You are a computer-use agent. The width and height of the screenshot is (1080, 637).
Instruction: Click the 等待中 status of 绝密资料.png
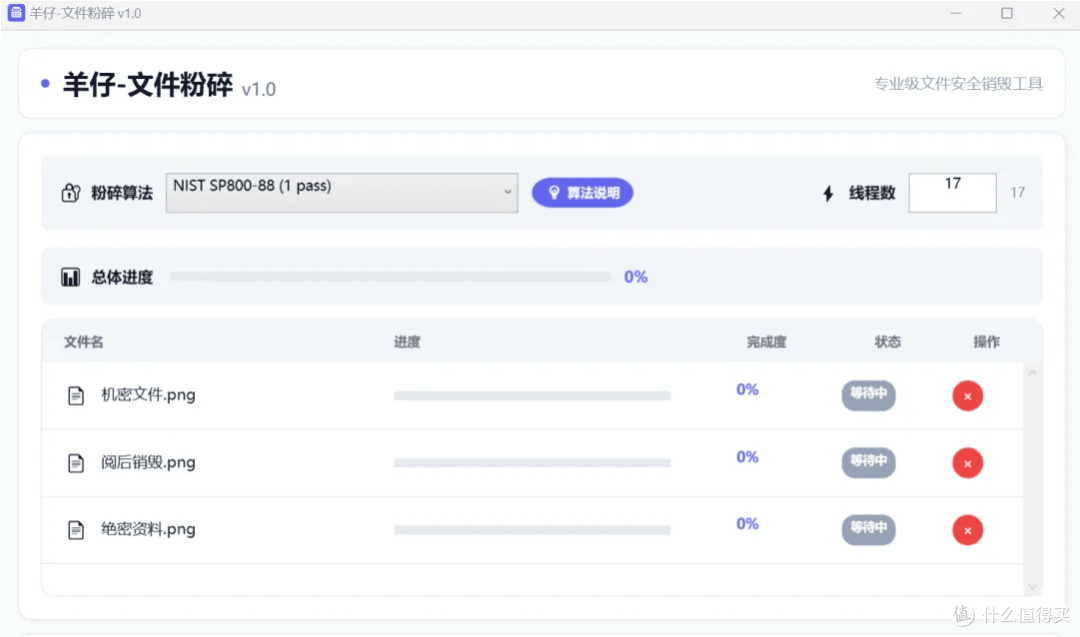pyautogui.click(x=869, y=530)
